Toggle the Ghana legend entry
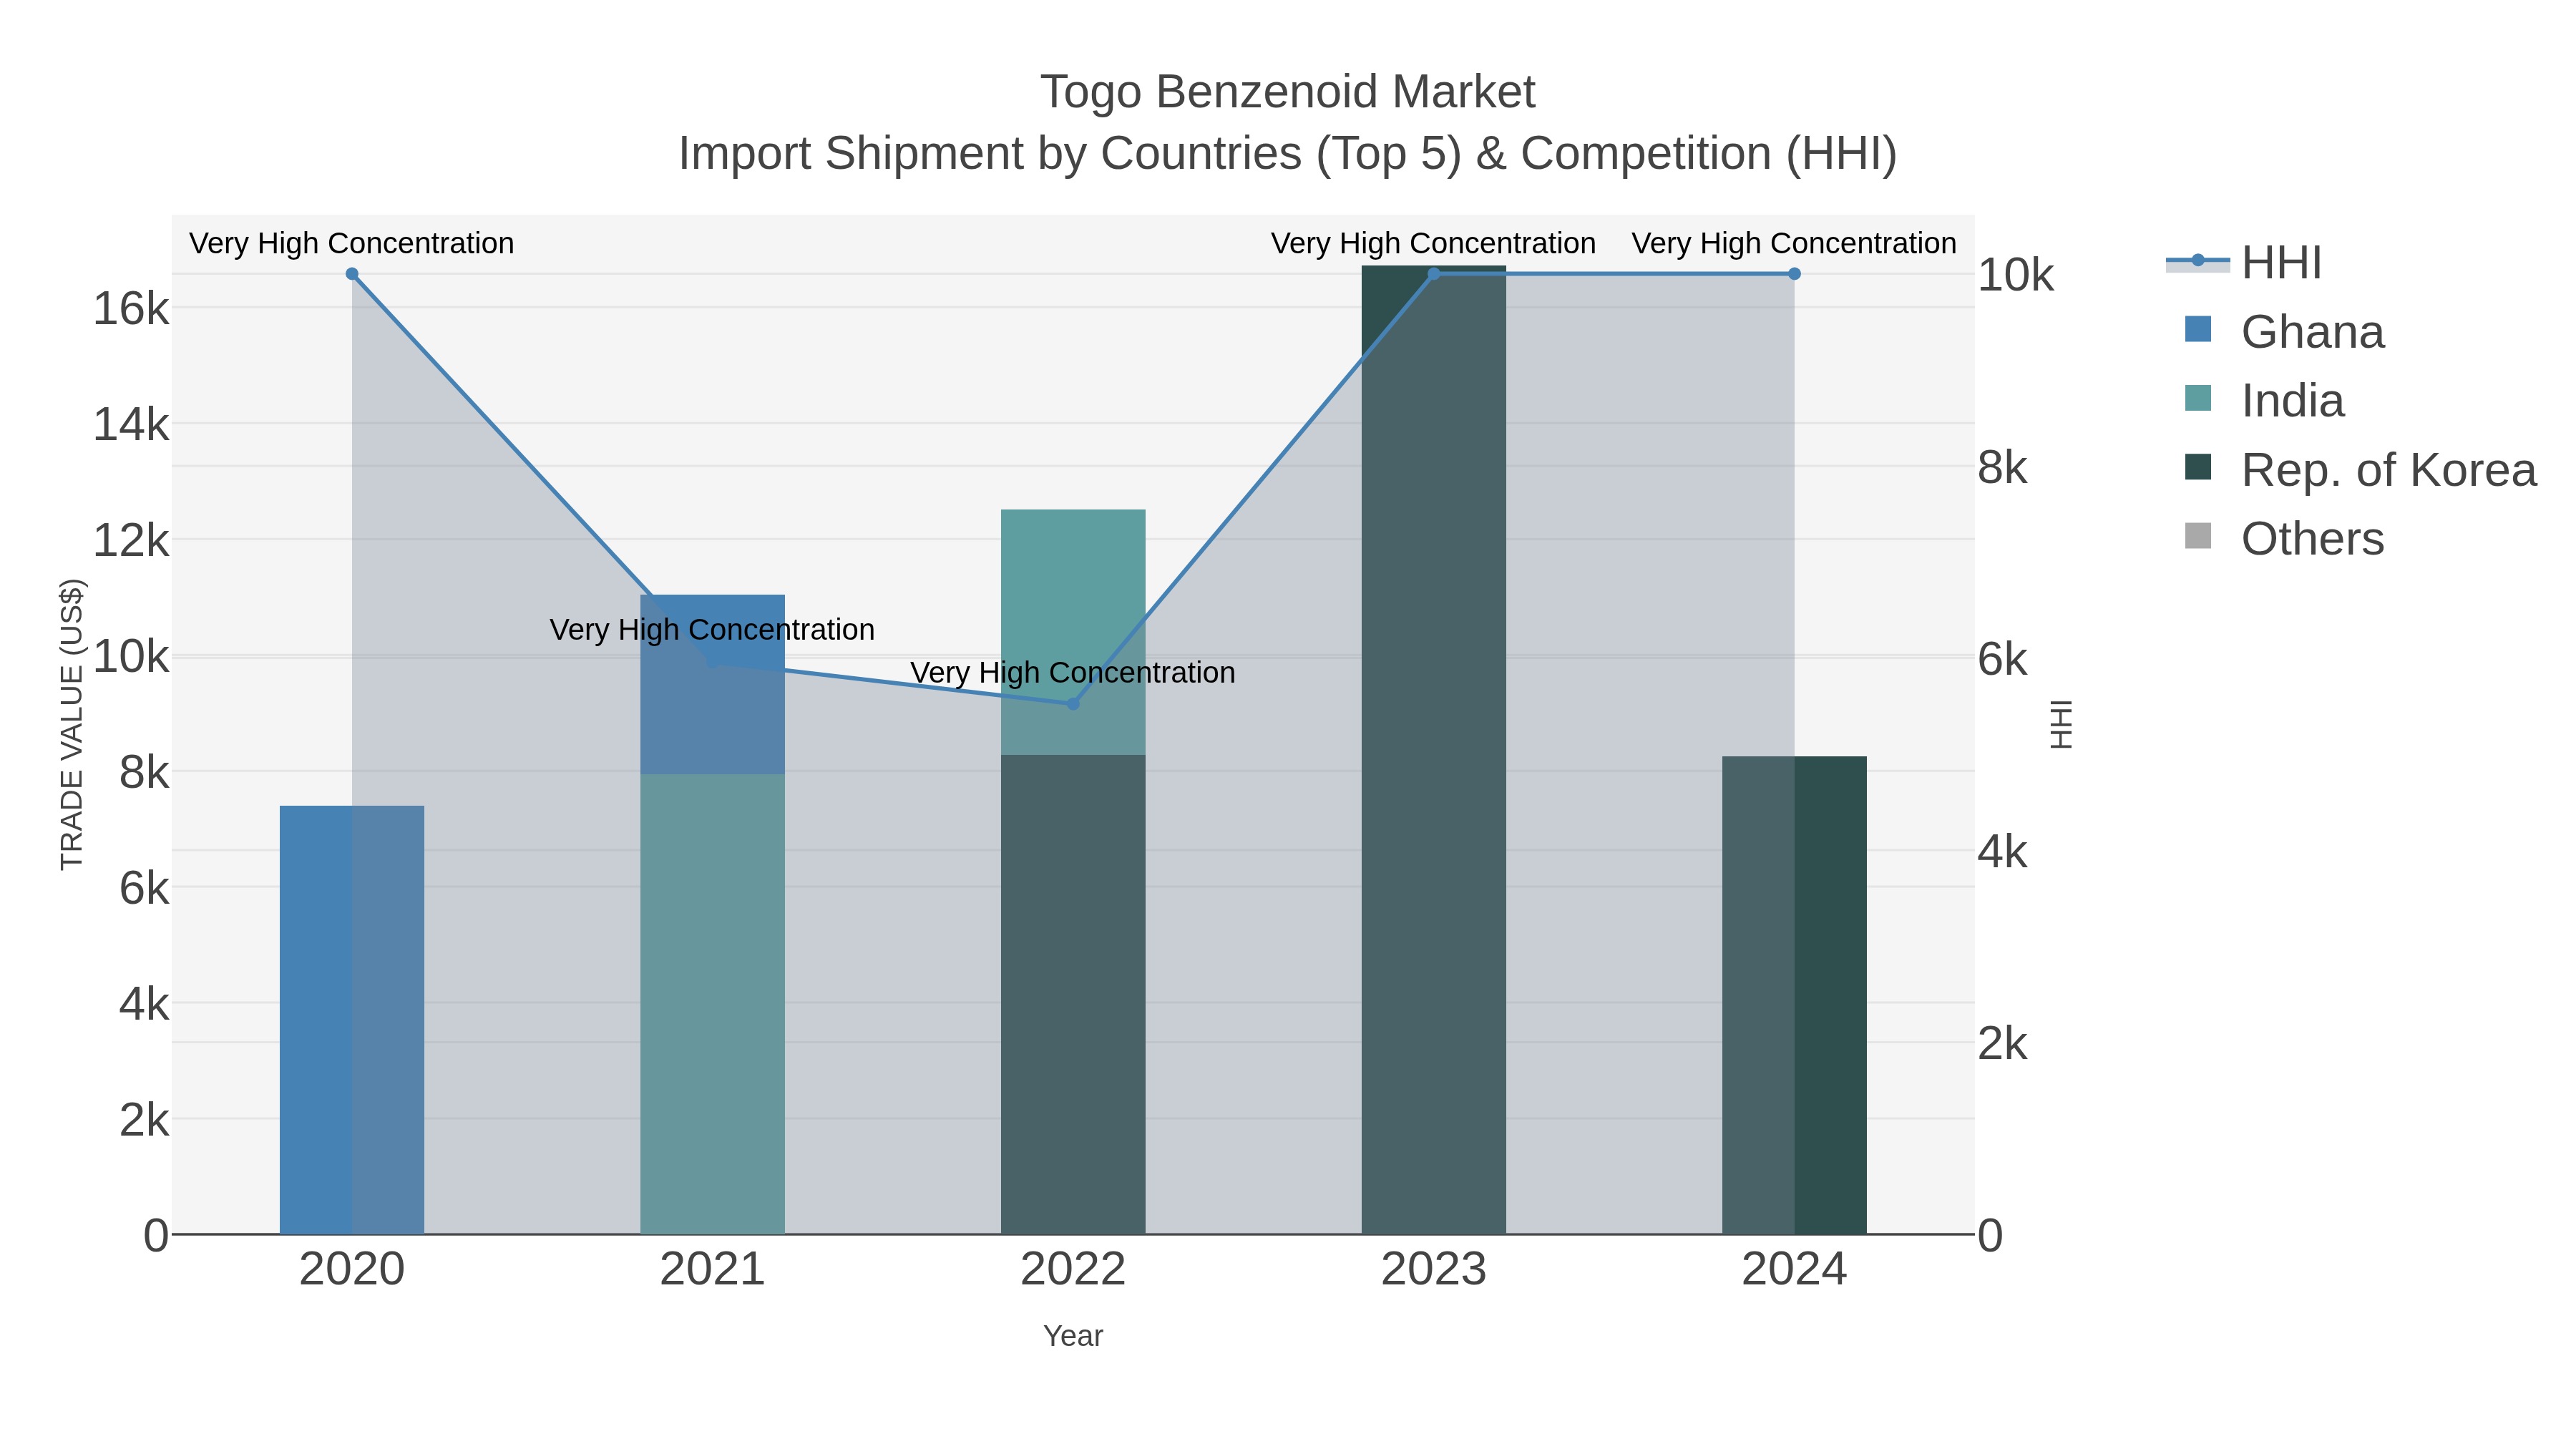The image size is (2576, 1449). tap(2284, 332)
